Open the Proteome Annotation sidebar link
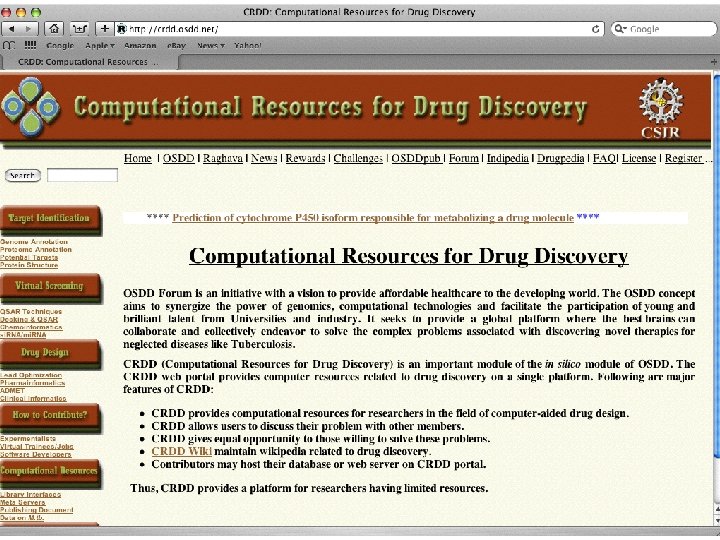 pyautogui.click(x=36, y=249)
